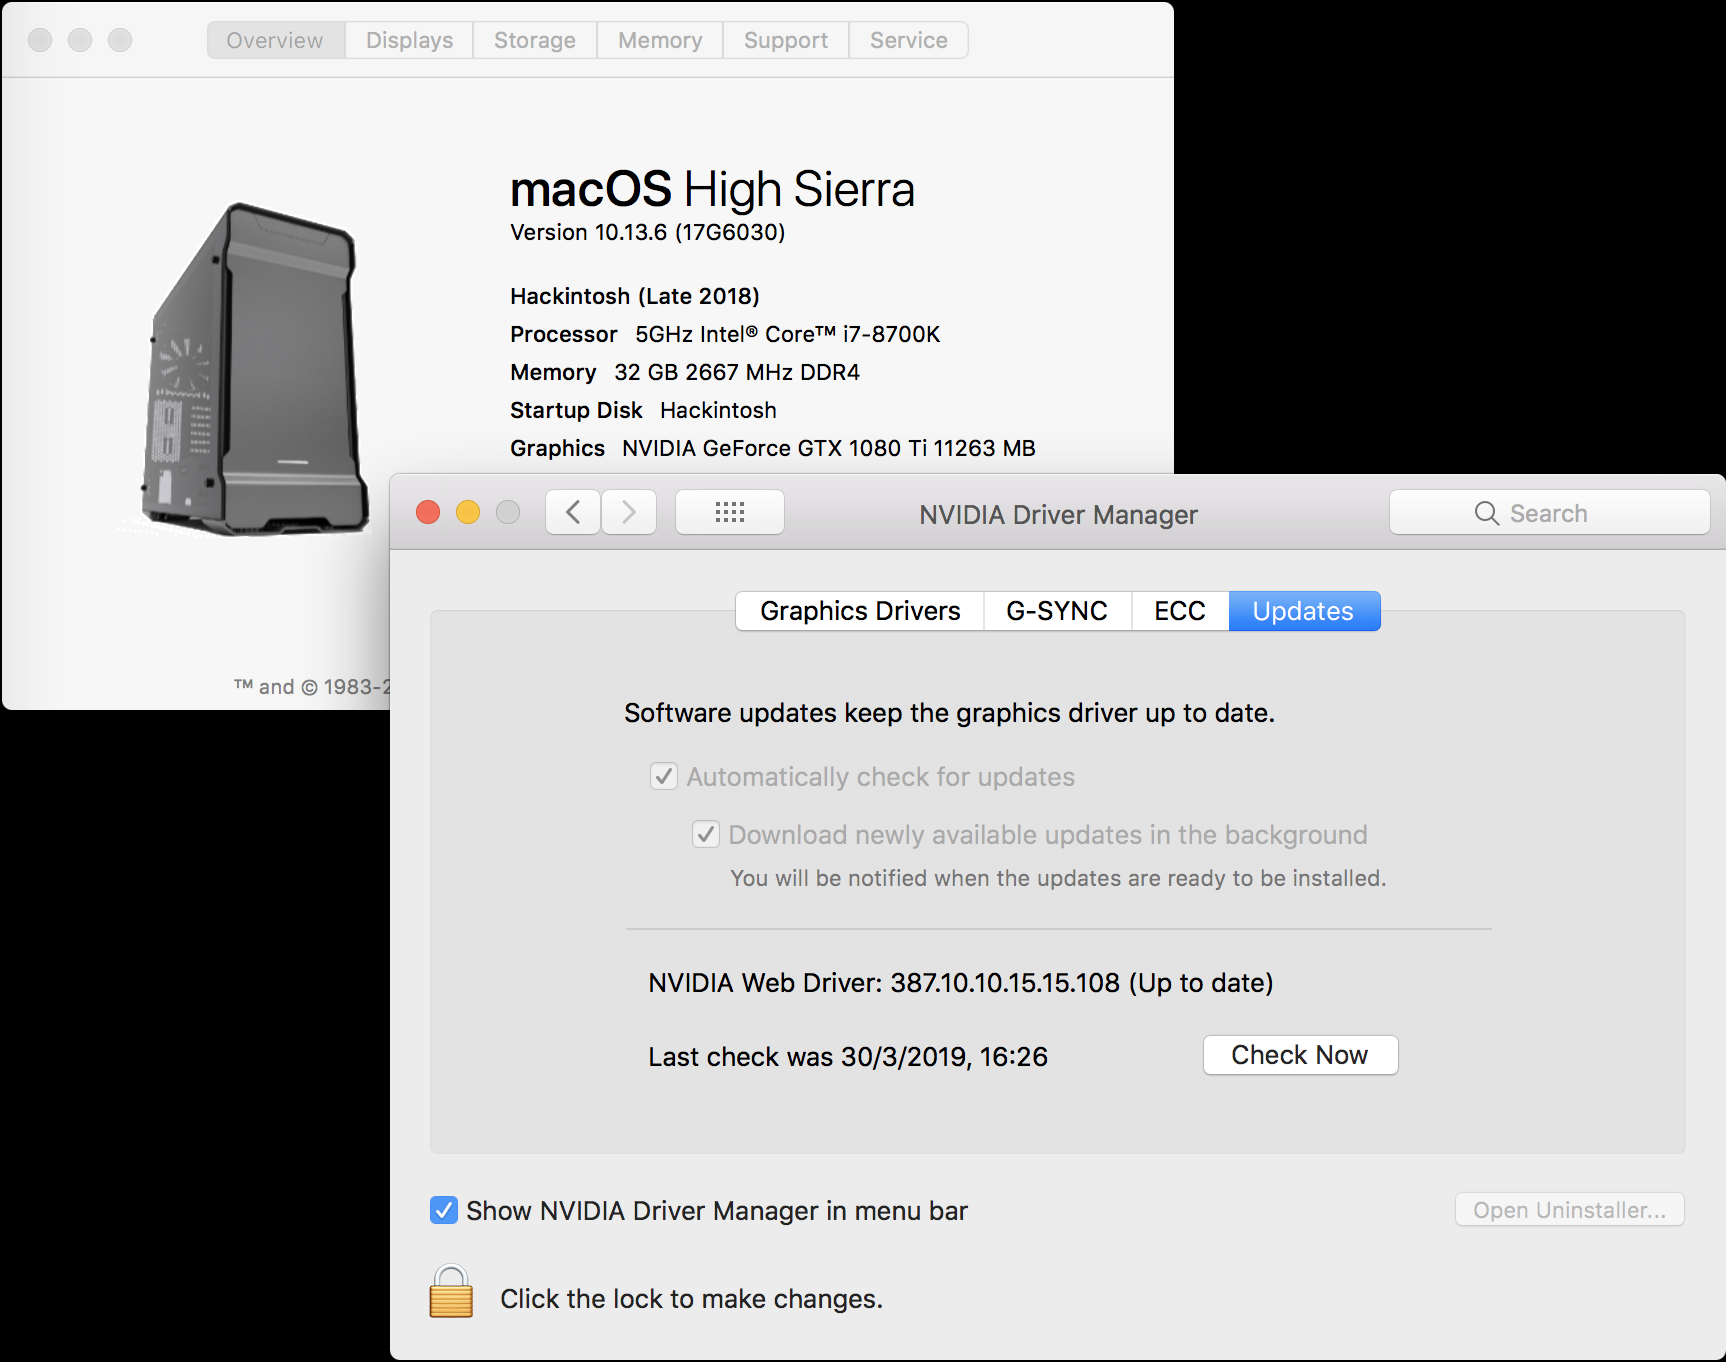This screenshot has height=1362, width=1726.
Task: Click the macOS High Sierra title
Action: pyautogui.click(x=712, y=189)
